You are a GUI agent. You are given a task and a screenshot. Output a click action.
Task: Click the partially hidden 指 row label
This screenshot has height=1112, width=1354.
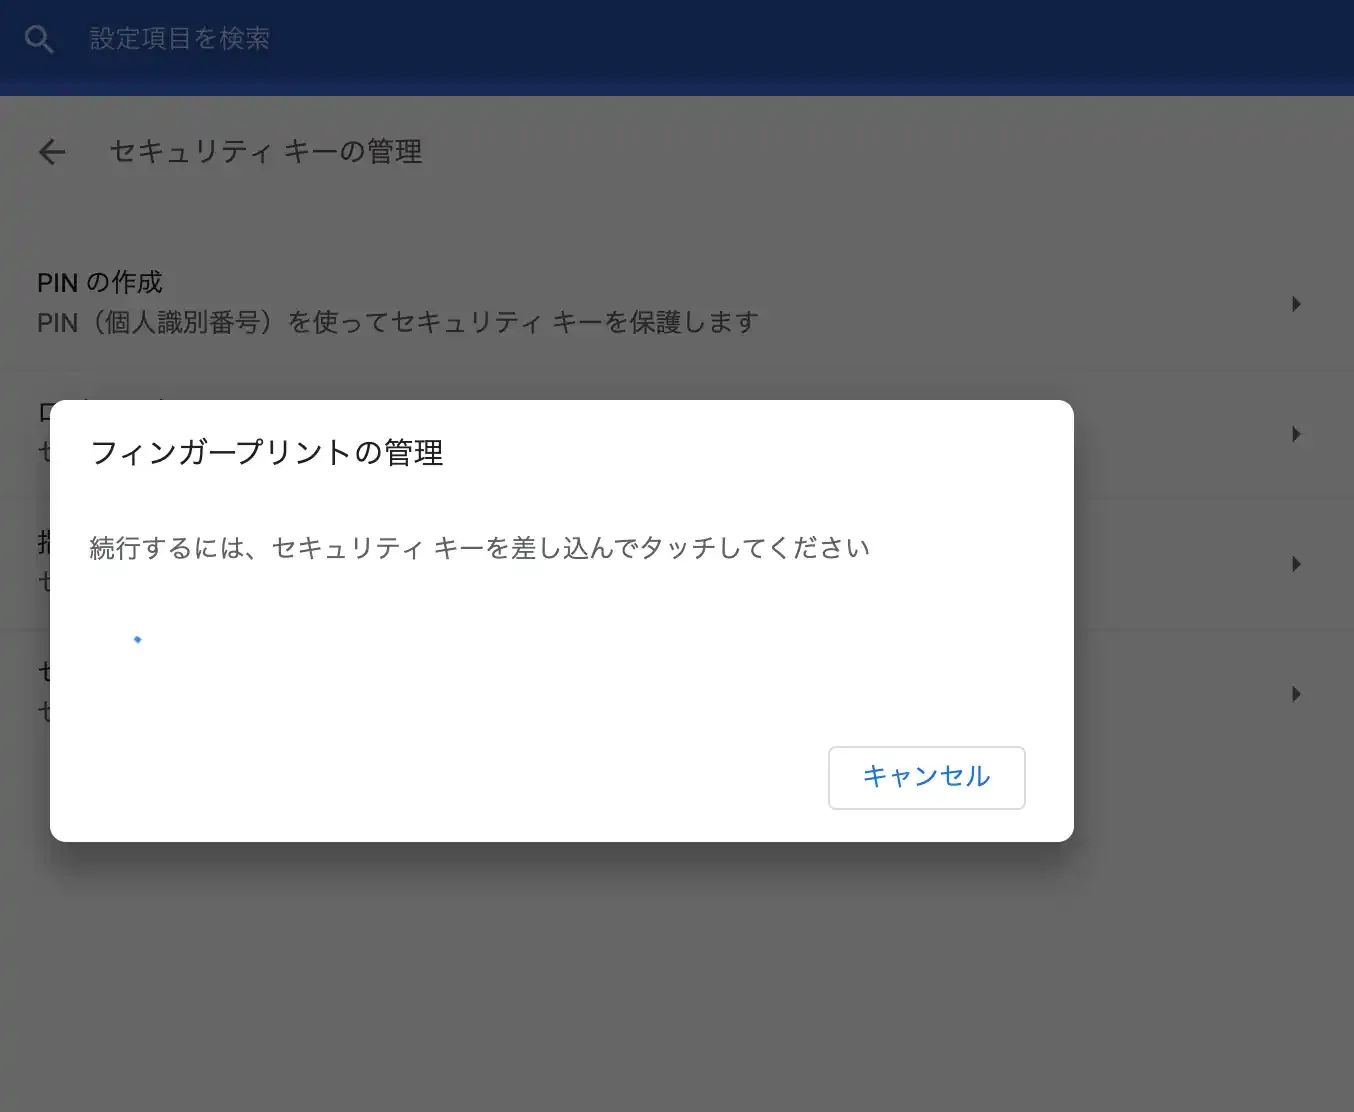(x=43, y=543)
